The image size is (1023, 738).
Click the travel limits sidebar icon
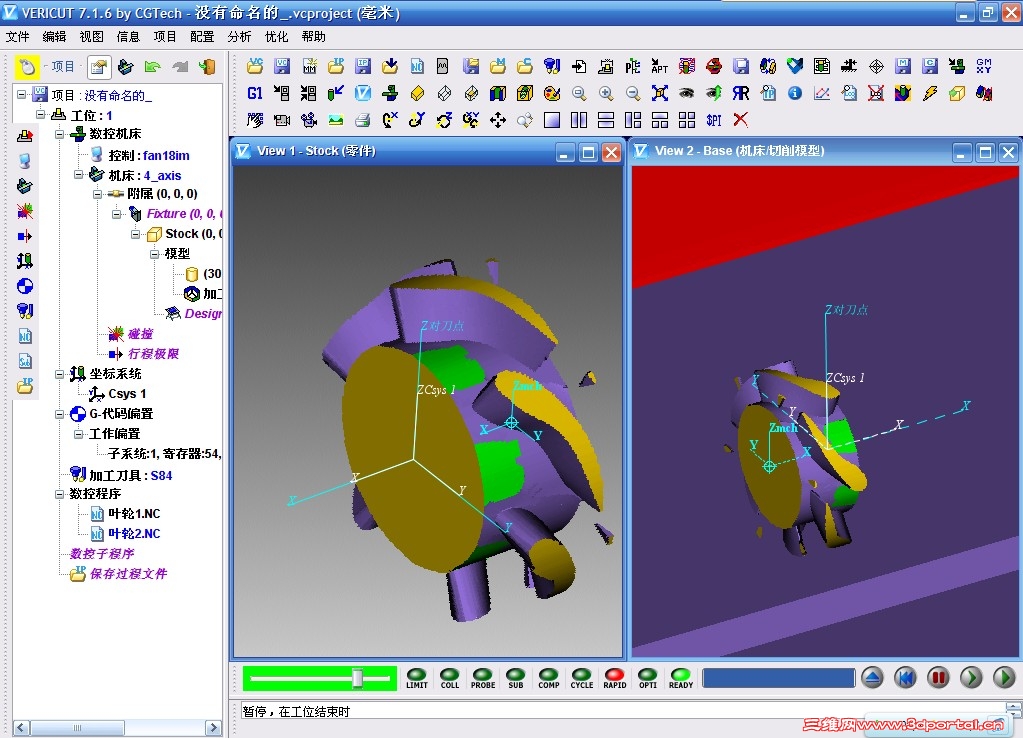point(25,236)
